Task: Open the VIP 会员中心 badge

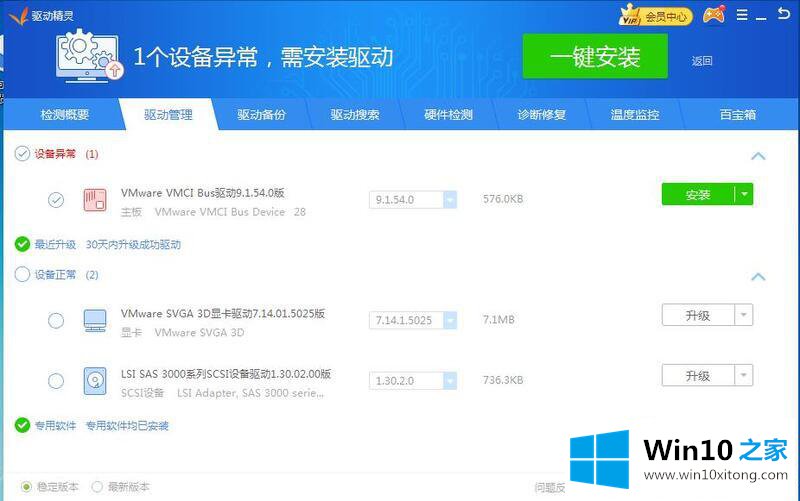Action: (655, 15)
